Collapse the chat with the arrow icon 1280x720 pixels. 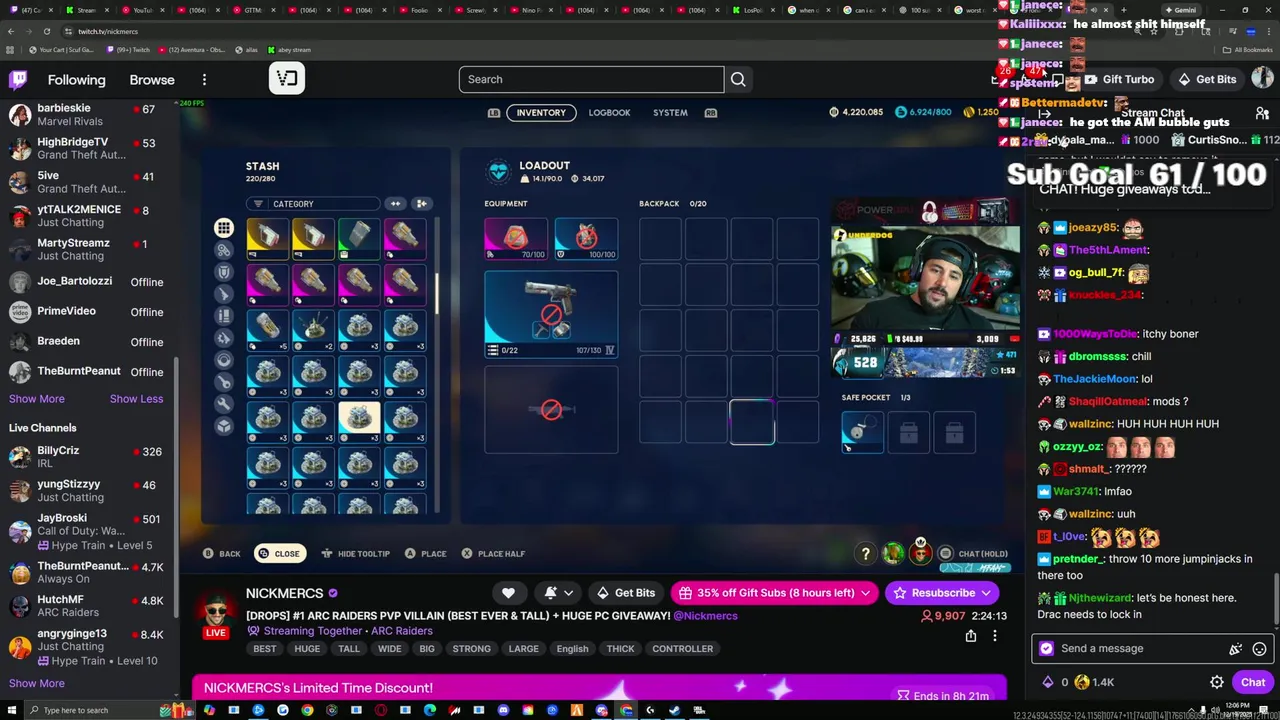click(x=1045, y=113)
